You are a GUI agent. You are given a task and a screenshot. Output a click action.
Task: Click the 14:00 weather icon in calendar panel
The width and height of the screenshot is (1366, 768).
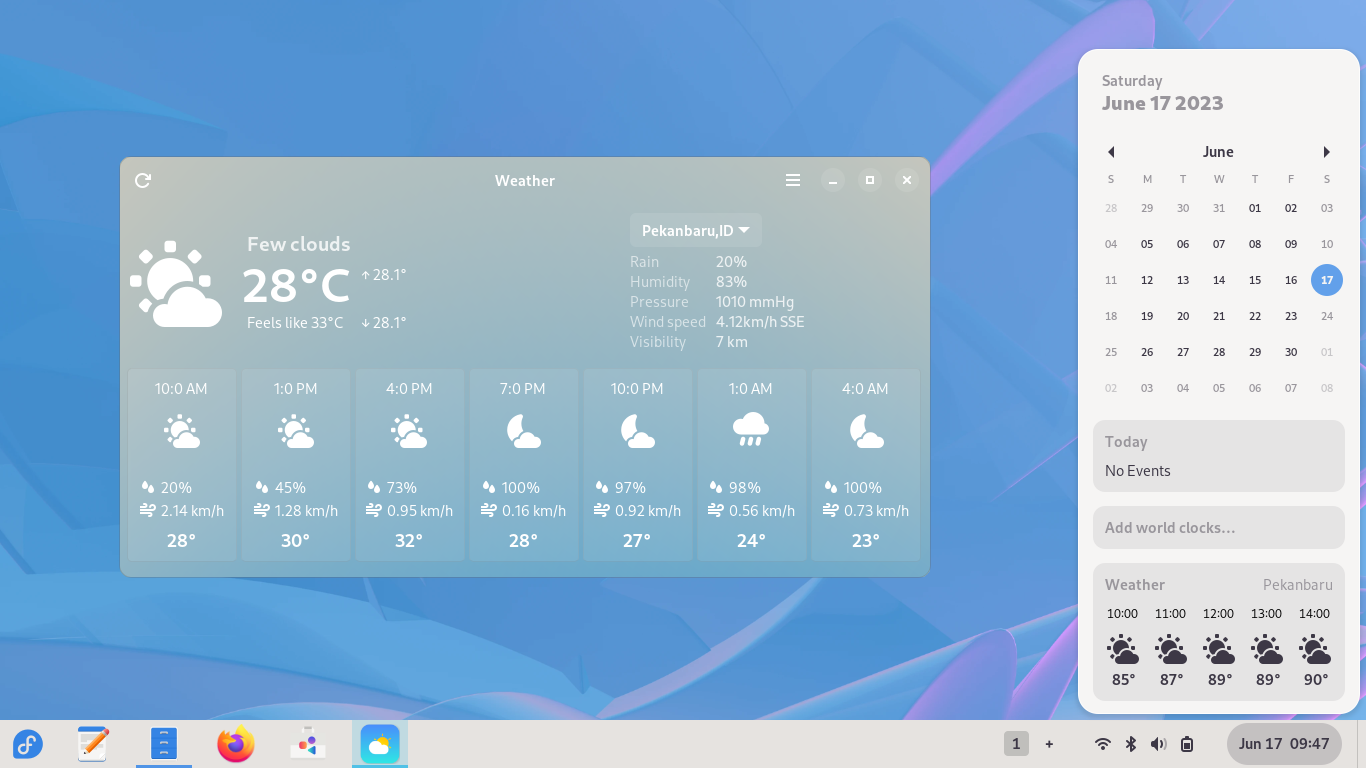[x=1315, y=650]
